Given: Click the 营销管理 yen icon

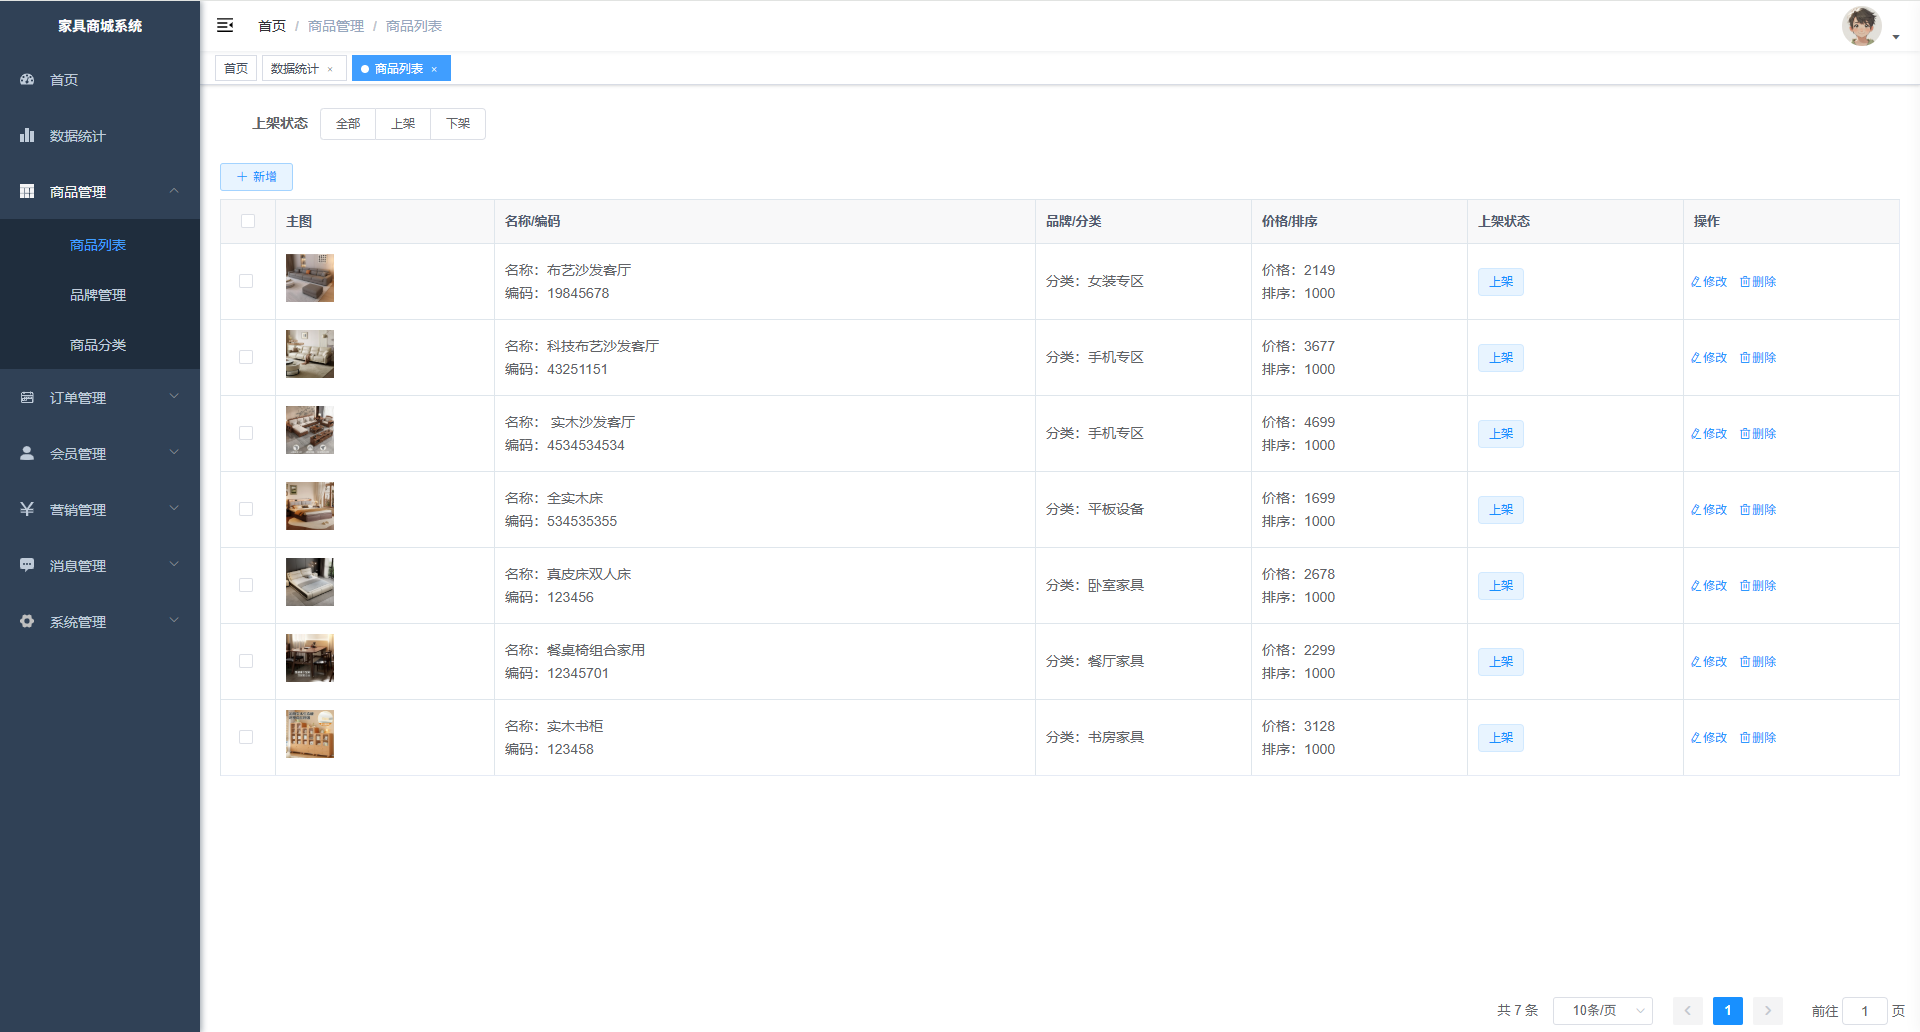Looking at the screenshot, I should pos(27,509).
